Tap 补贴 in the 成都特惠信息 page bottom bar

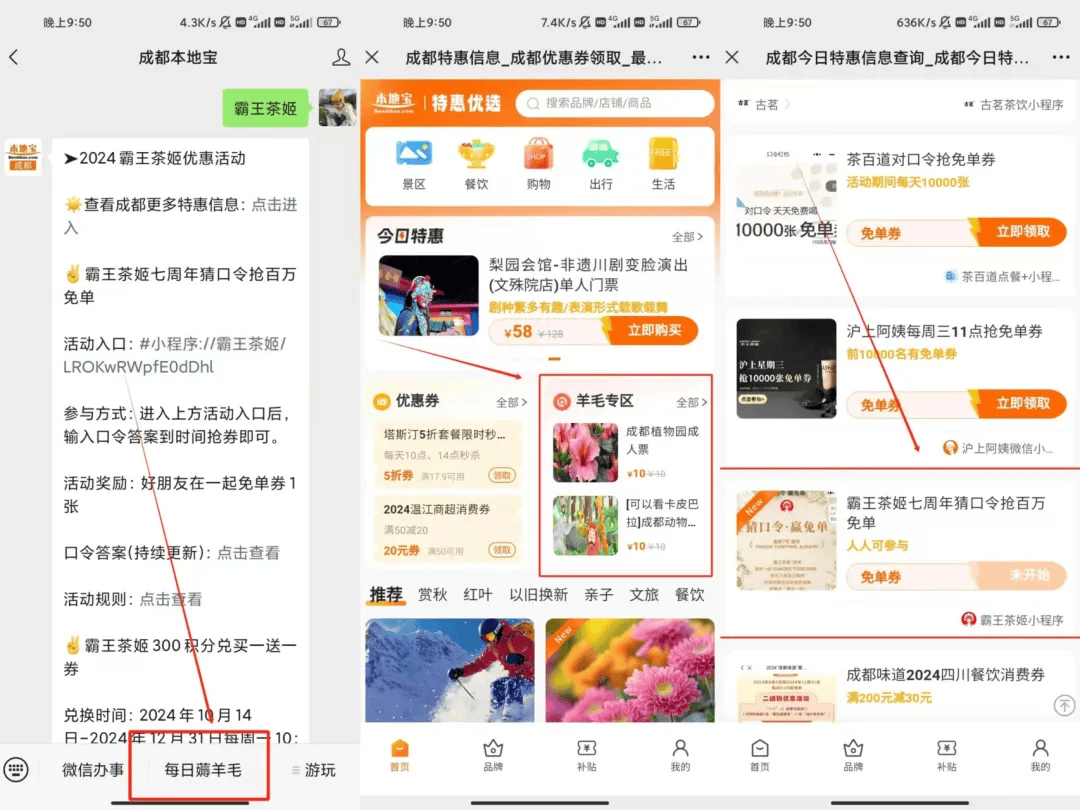click(x=586, y=756)
